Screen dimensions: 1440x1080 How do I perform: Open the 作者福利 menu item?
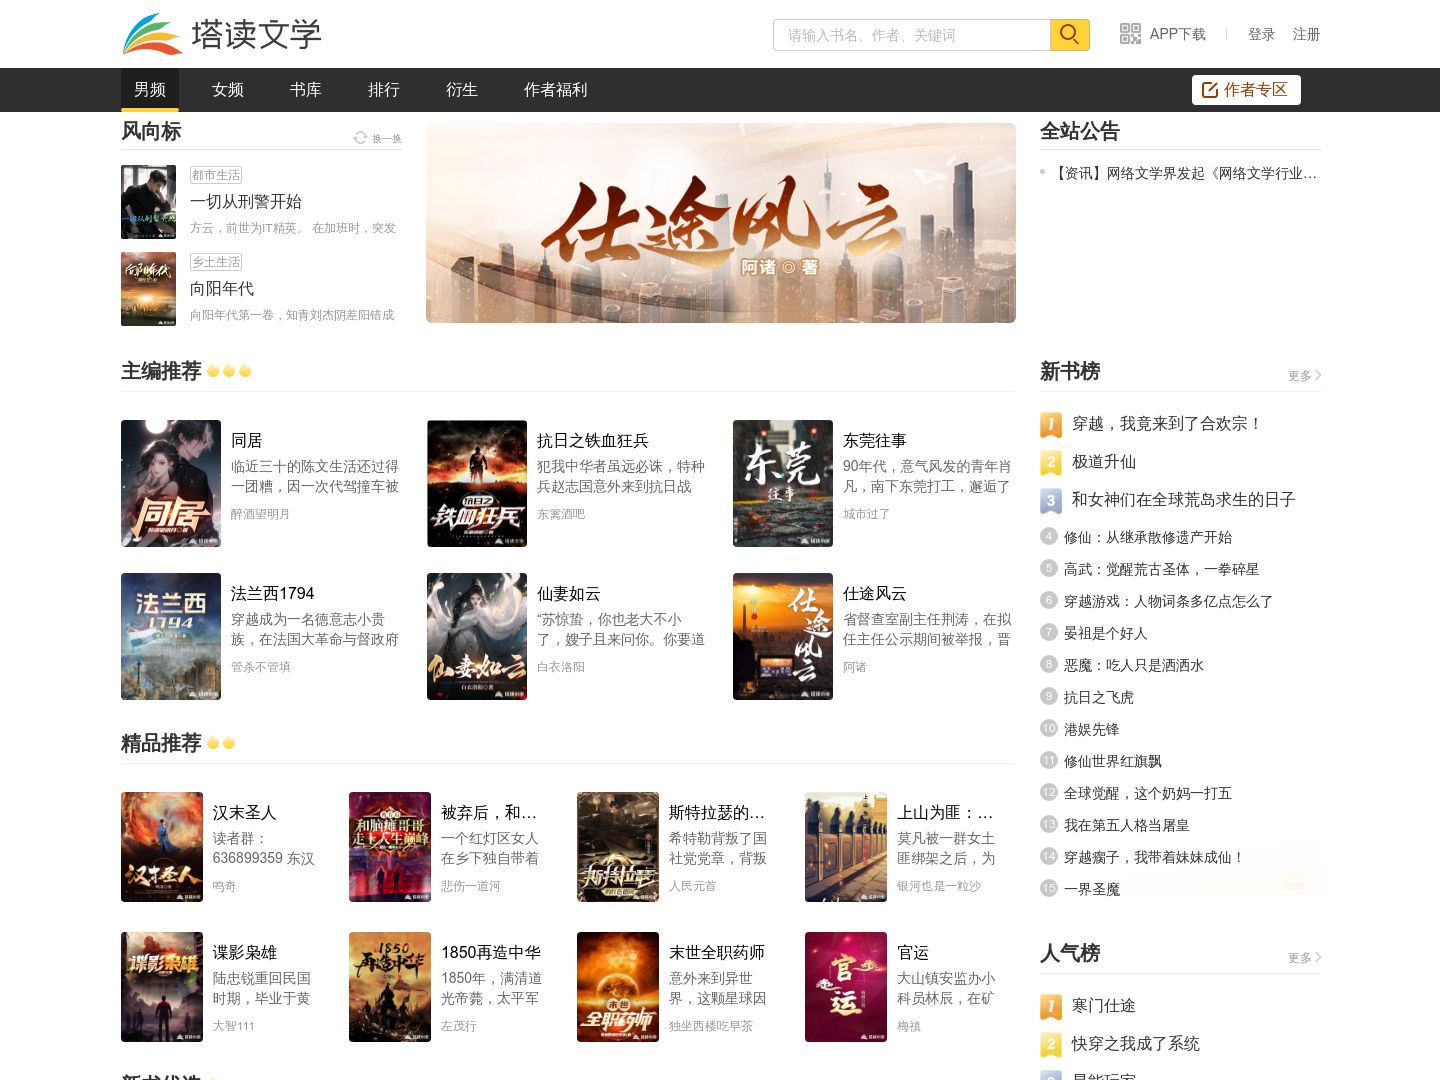556,90
